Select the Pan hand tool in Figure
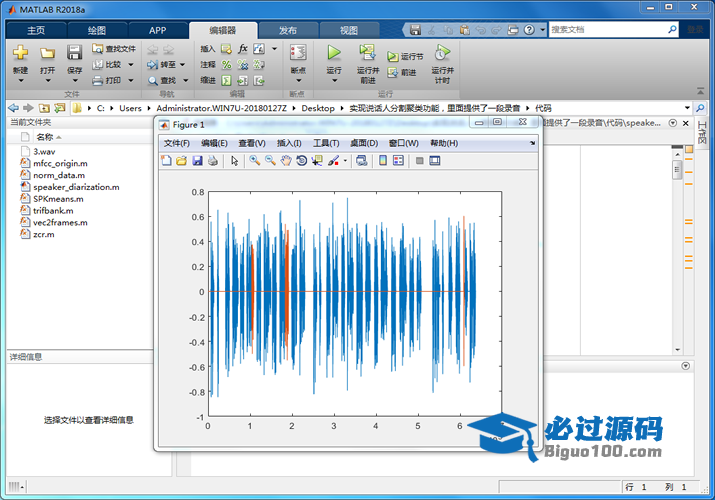This screenshot has width=715, height=500. [286, 160]
